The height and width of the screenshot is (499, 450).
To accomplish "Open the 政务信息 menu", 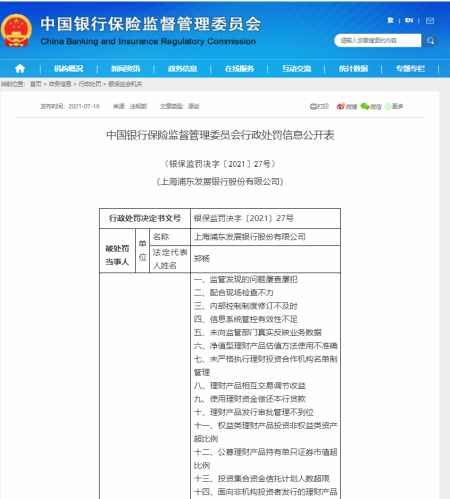I will click(182, 69).
